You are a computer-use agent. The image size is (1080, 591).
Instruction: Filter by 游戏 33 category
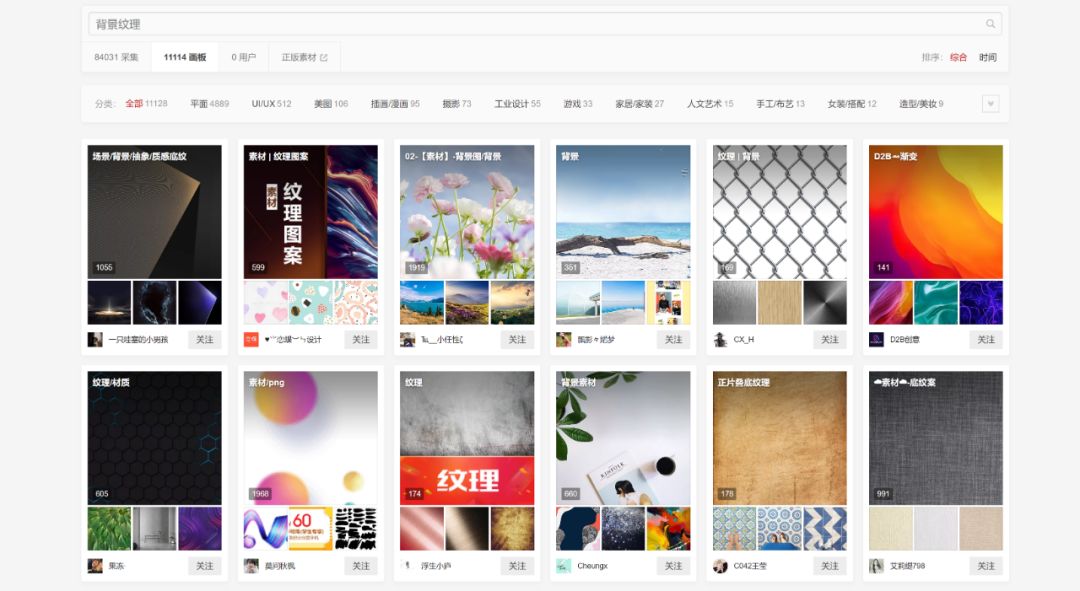(x=578, y=104)
